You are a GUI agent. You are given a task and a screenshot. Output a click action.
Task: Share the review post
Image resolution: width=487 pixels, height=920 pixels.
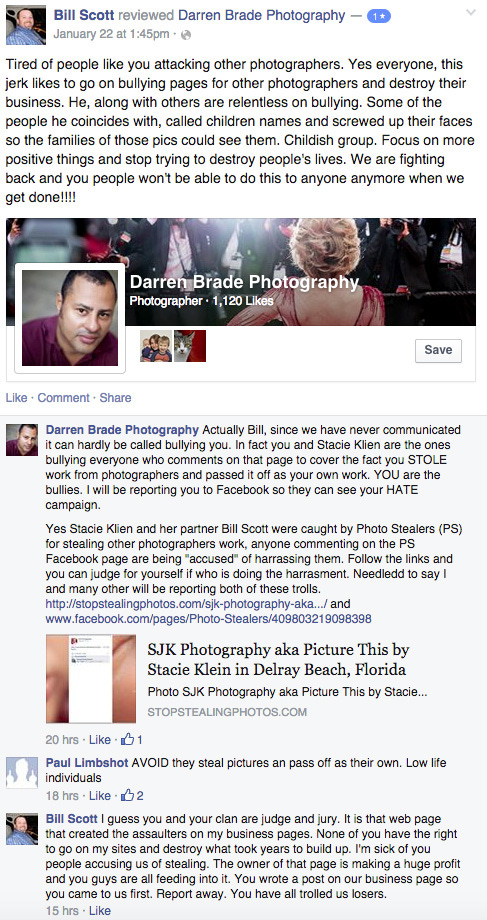(x=115, y=398)
